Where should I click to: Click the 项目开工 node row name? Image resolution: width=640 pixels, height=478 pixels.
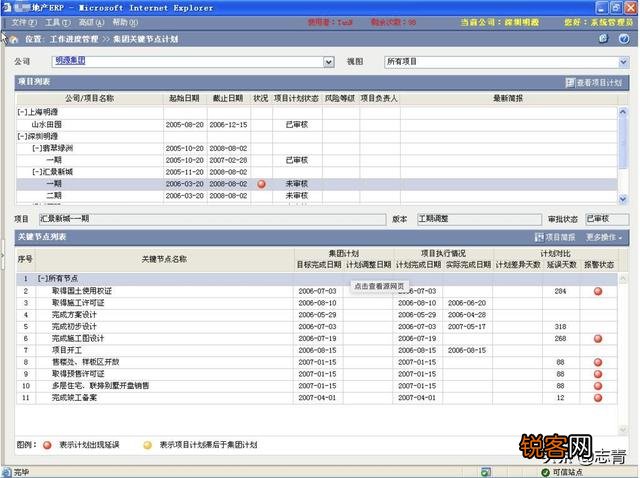[x=67, y=350]
